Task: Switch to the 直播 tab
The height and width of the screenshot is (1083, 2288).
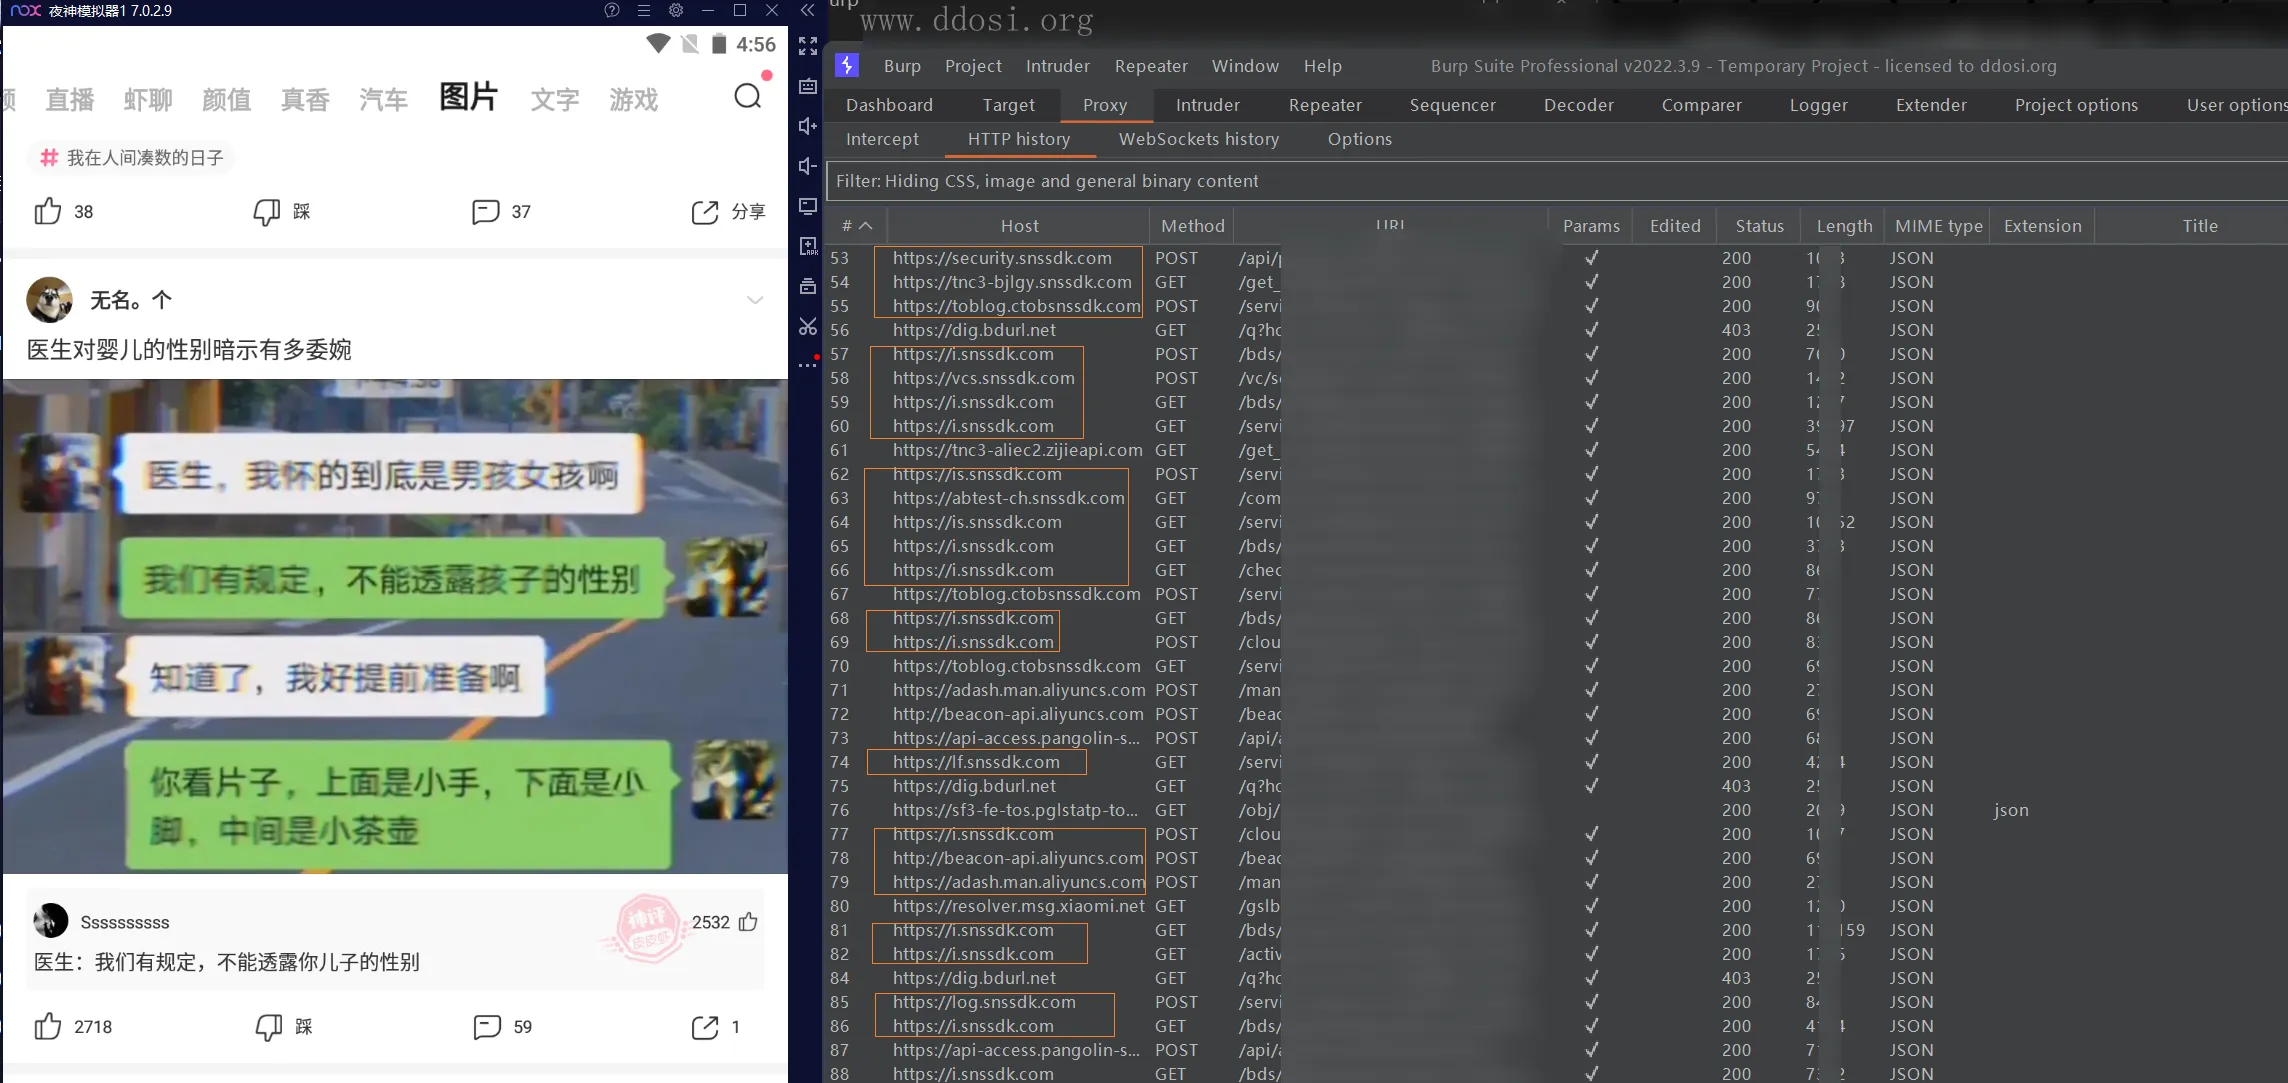Action: (70, 100)
